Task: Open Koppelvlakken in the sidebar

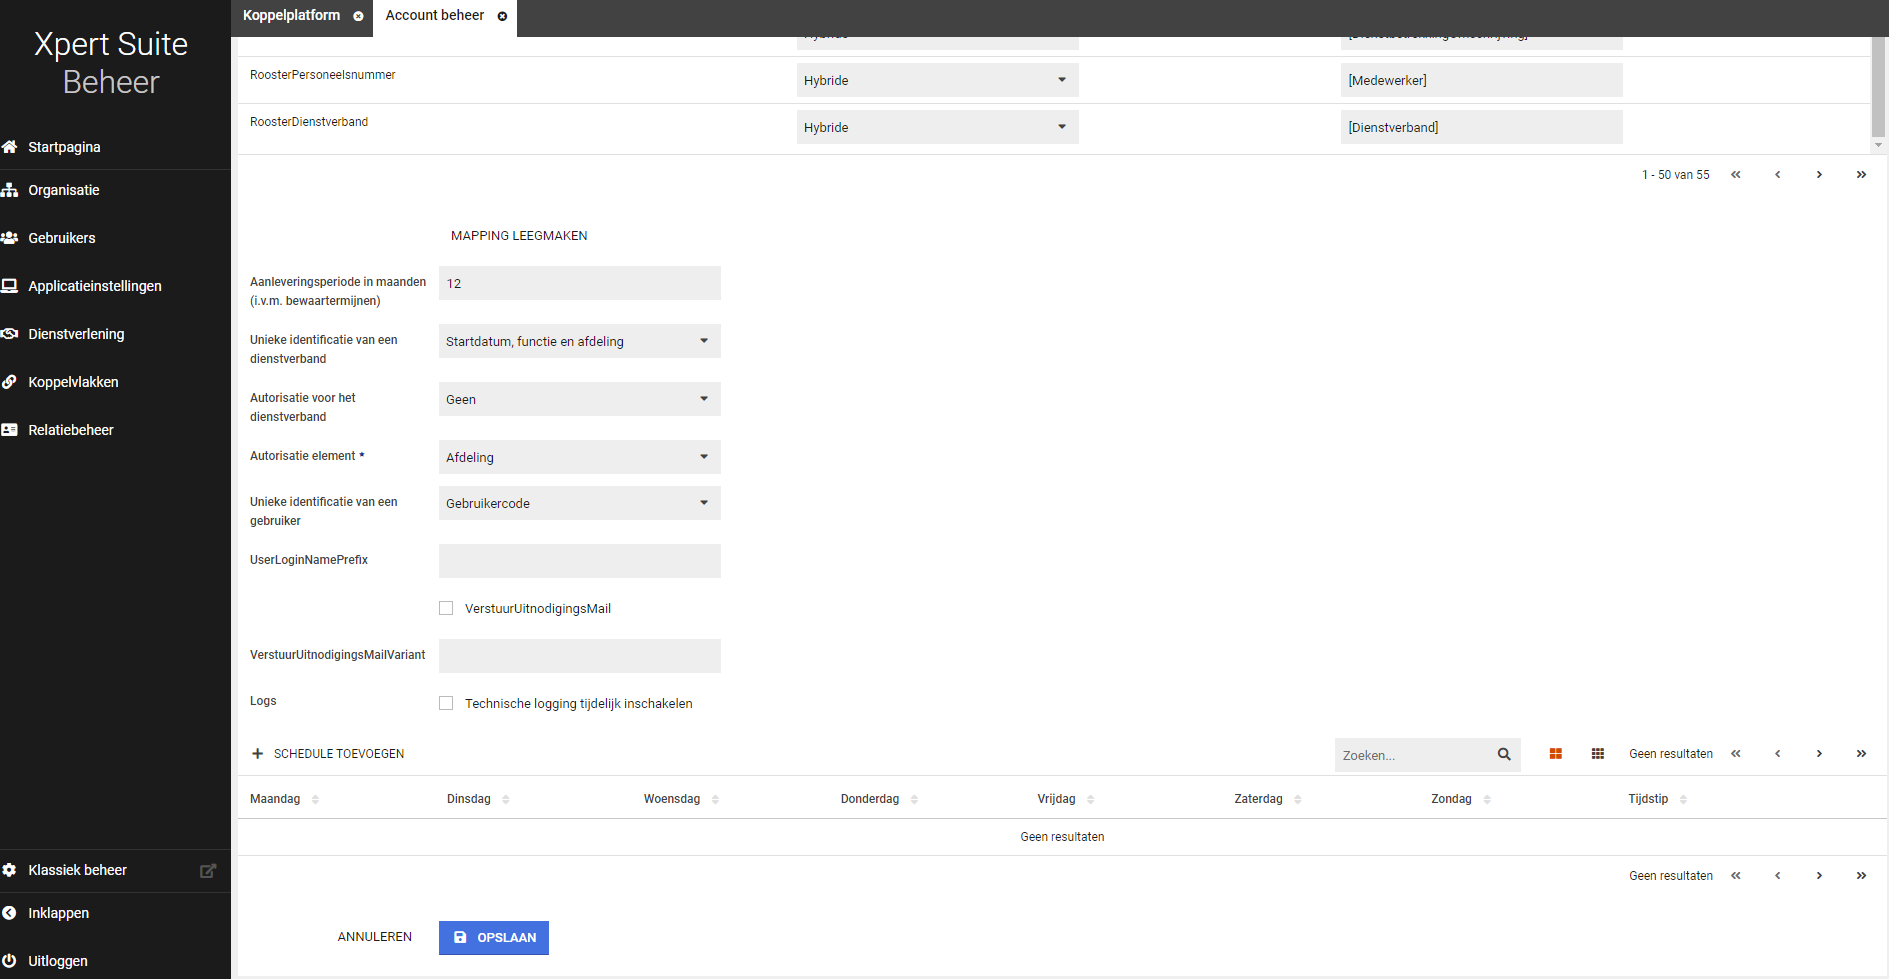Action: pyautogui.click(x=73, y=382)
